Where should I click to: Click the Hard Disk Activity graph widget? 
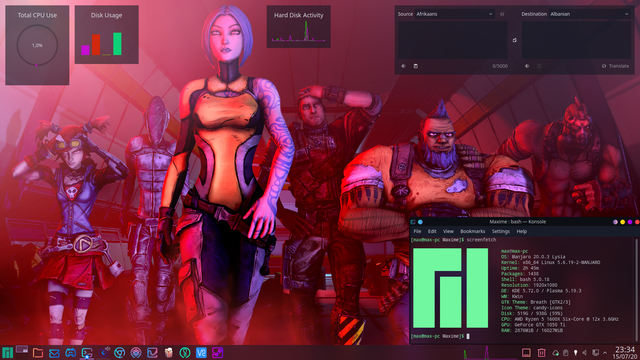[x=298, y=27]
